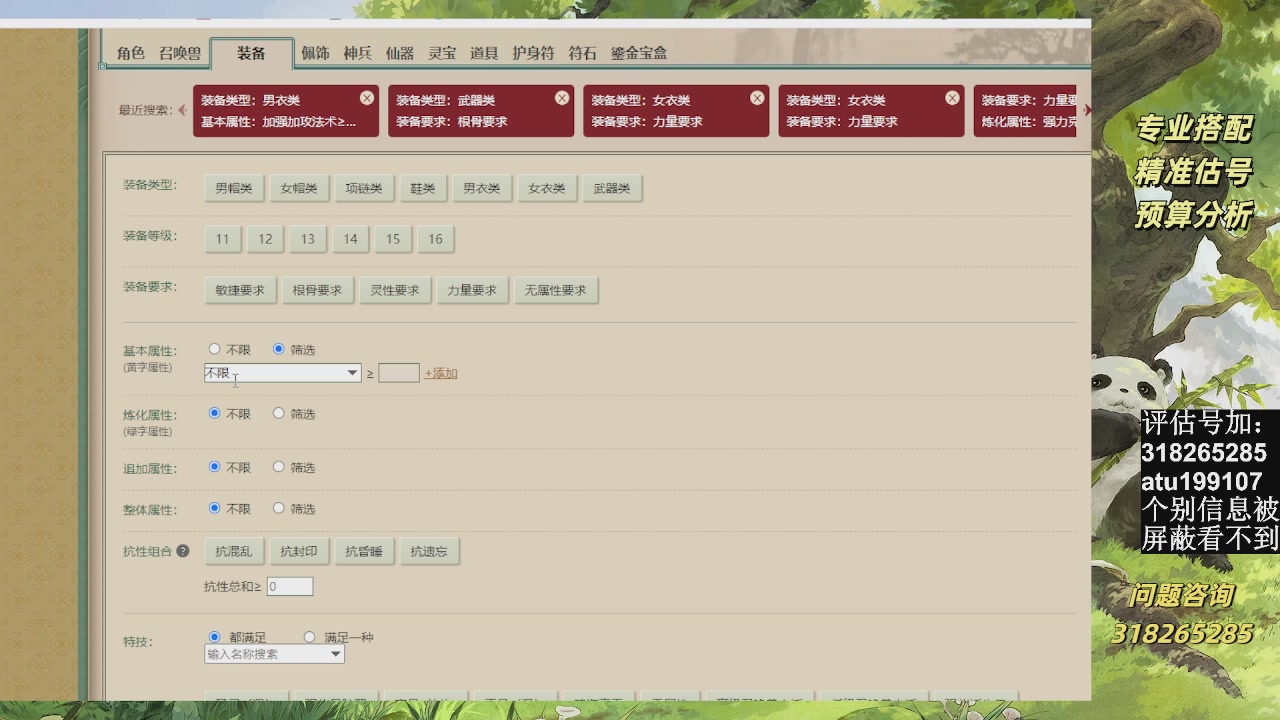
Task: Click the 抗性总和 input field
Action: click(x=289, y=586)
